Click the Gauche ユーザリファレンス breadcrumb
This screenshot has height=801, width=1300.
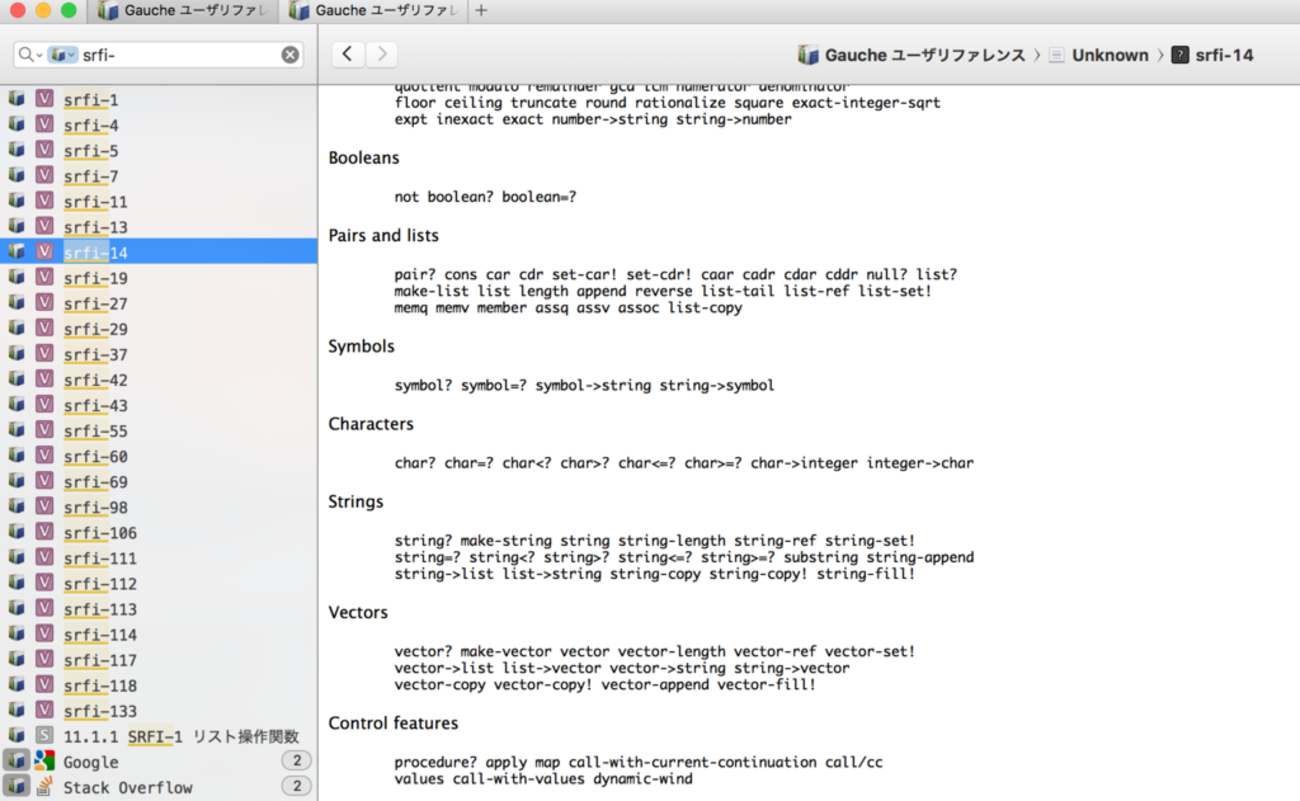(x=911, y=55)
